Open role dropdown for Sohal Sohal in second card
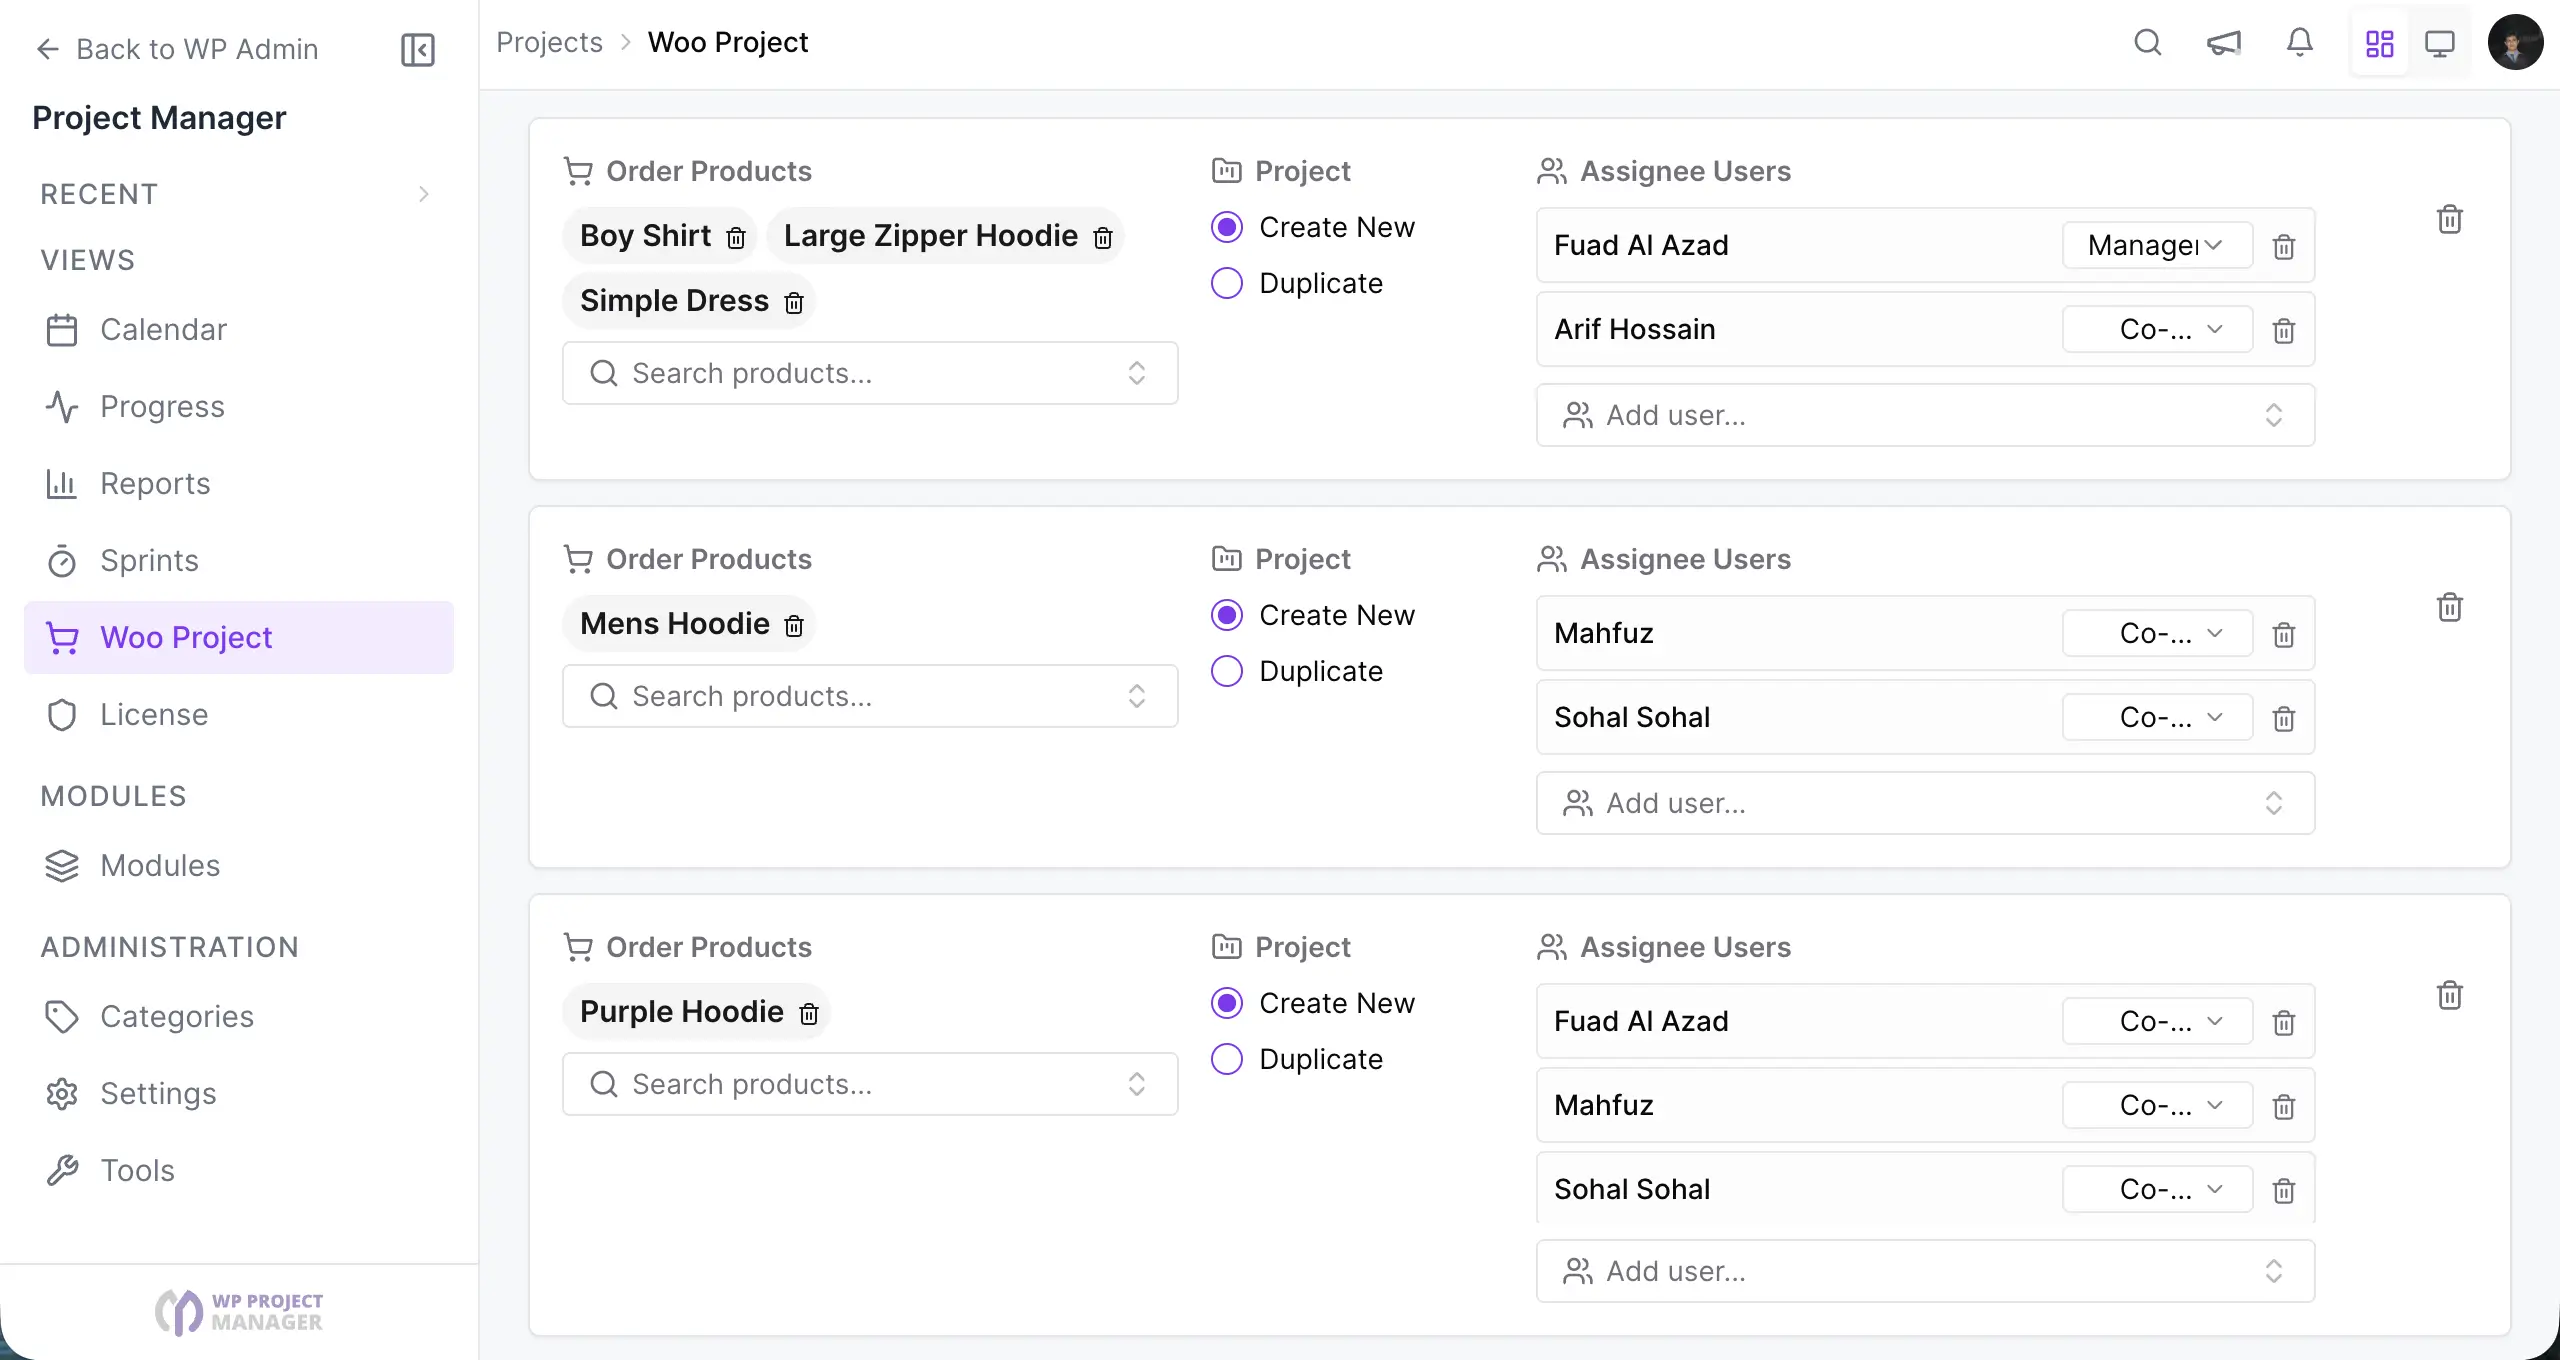Image resolution: width=2560 pixels, height=1360 pixels. 2157,717
